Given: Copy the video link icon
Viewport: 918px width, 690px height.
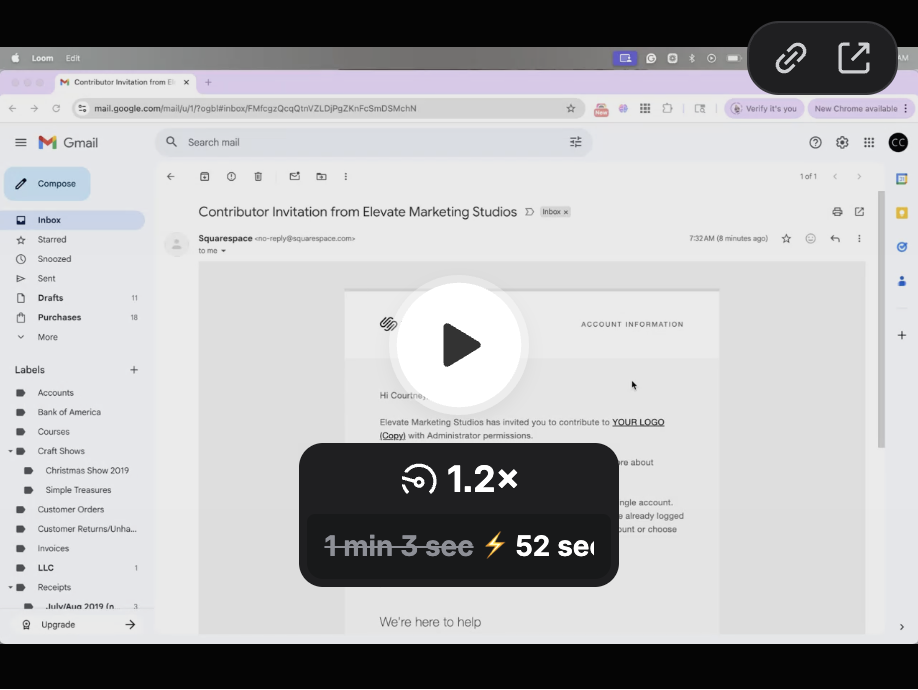Looking at the screenshot, I should click(790, 57).
